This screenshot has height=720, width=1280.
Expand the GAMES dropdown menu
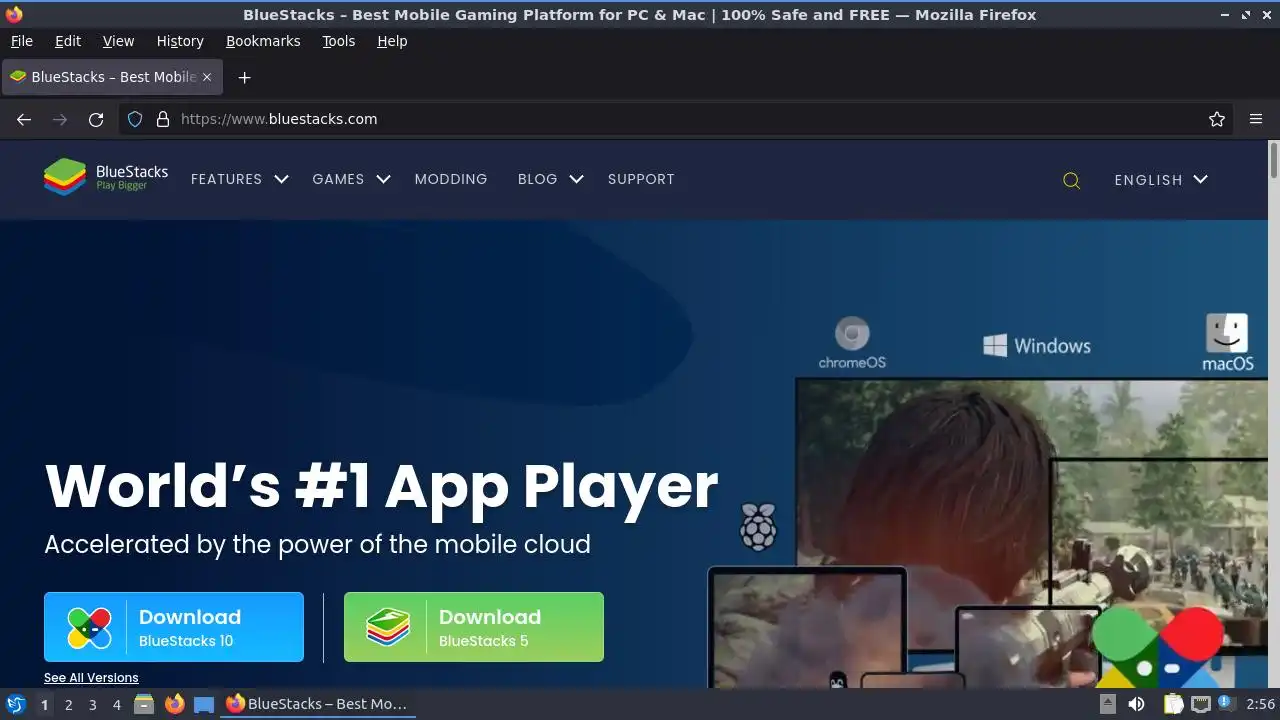click(x=351, y=179)
